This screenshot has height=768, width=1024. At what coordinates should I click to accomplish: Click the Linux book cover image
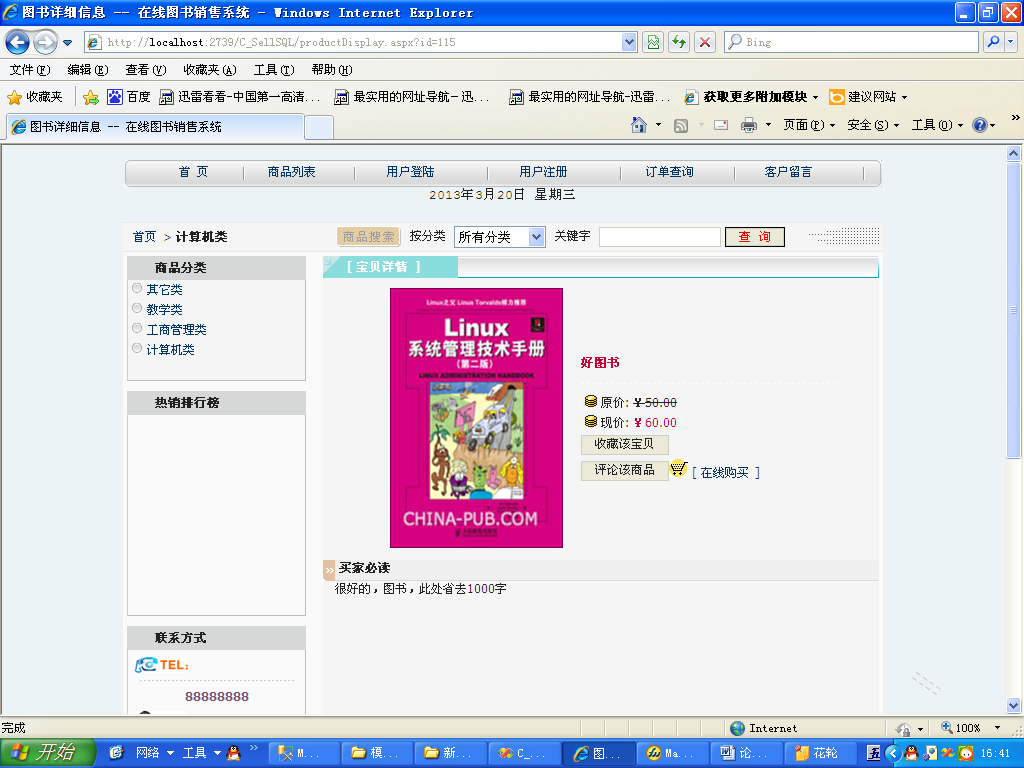pyautogui.click(x=476, y=418)
